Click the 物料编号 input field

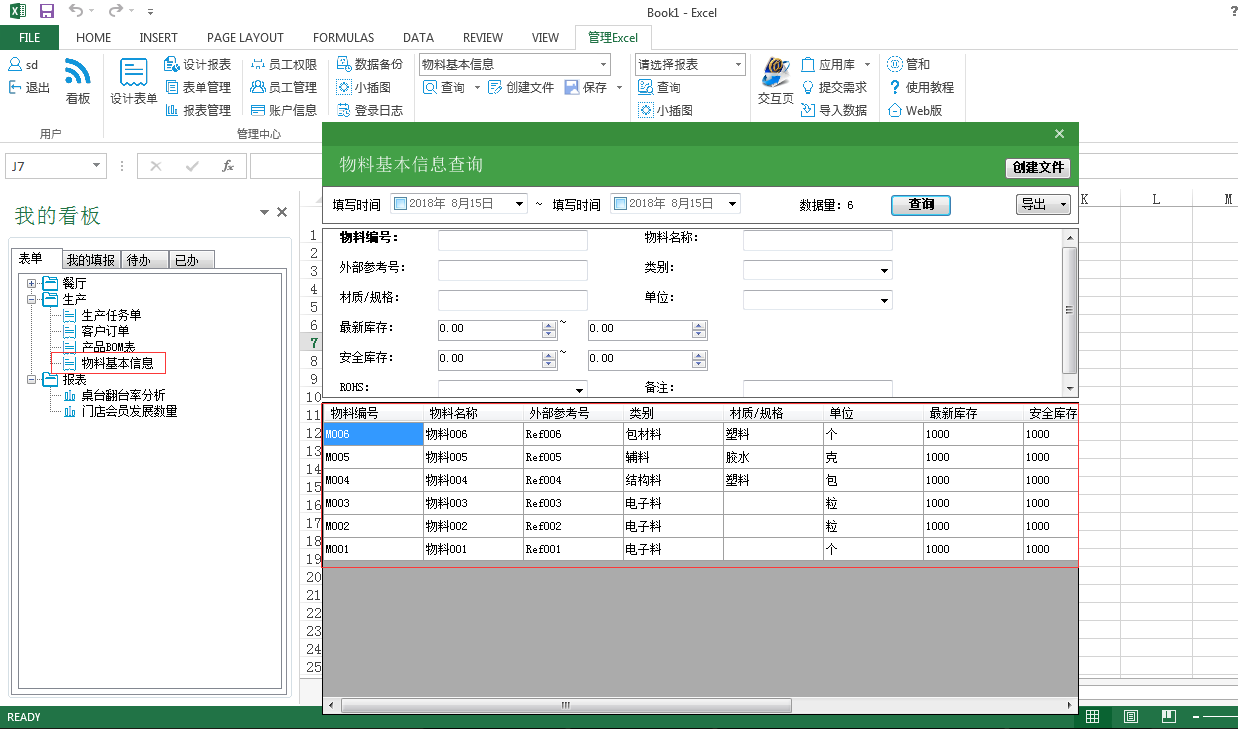pyautogui.click(x=513, y=240)
